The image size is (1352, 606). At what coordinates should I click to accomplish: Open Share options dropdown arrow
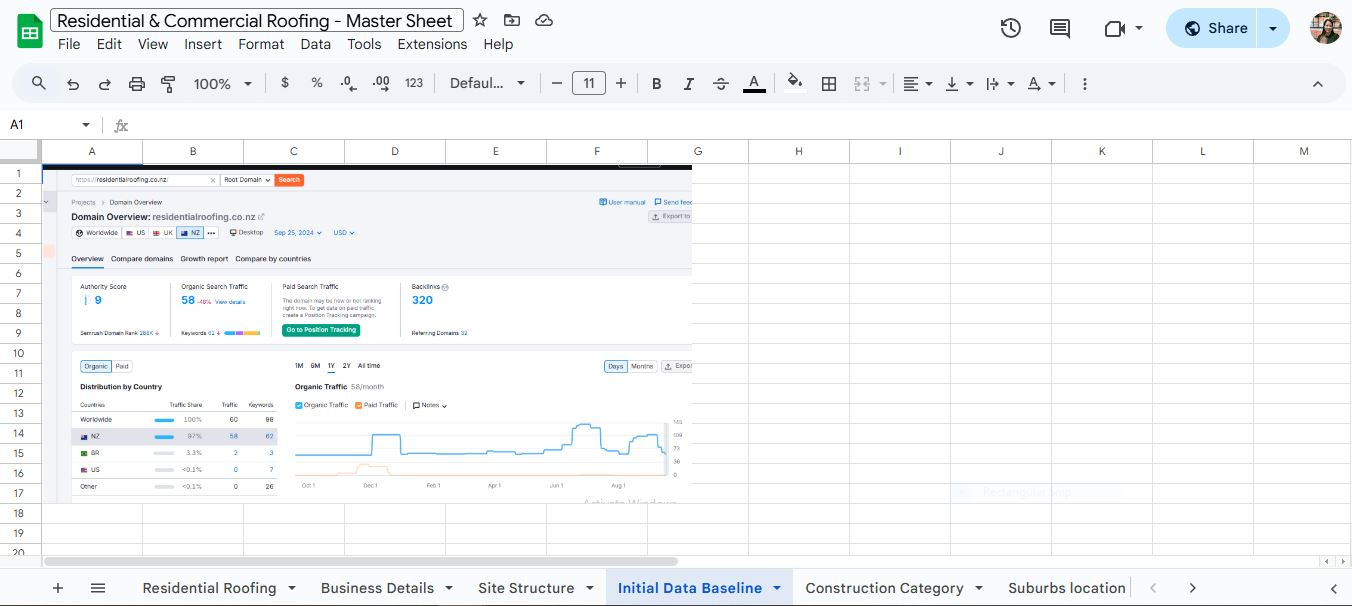click(1273, 28)
